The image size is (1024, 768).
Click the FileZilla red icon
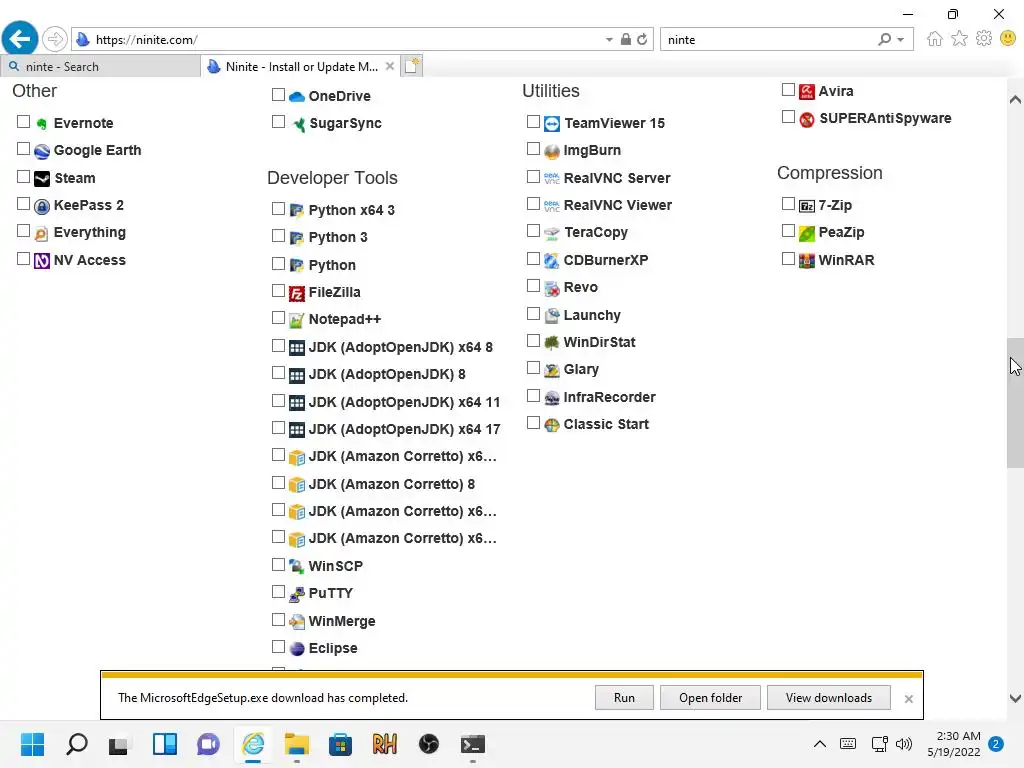pyautogui.click(x=296, y=293)
